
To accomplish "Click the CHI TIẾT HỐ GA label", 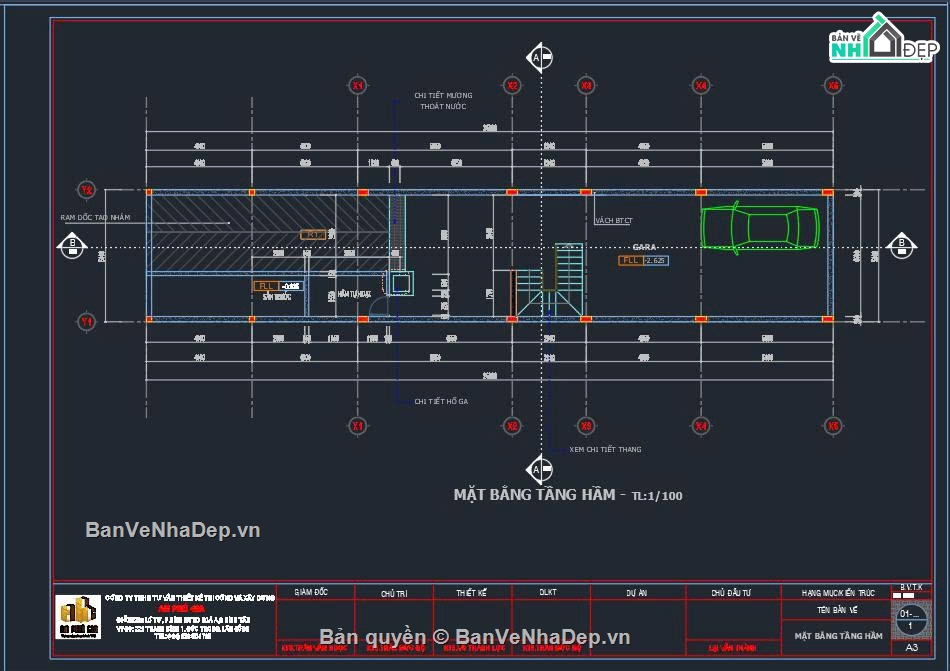I will [x=440, y=401].
